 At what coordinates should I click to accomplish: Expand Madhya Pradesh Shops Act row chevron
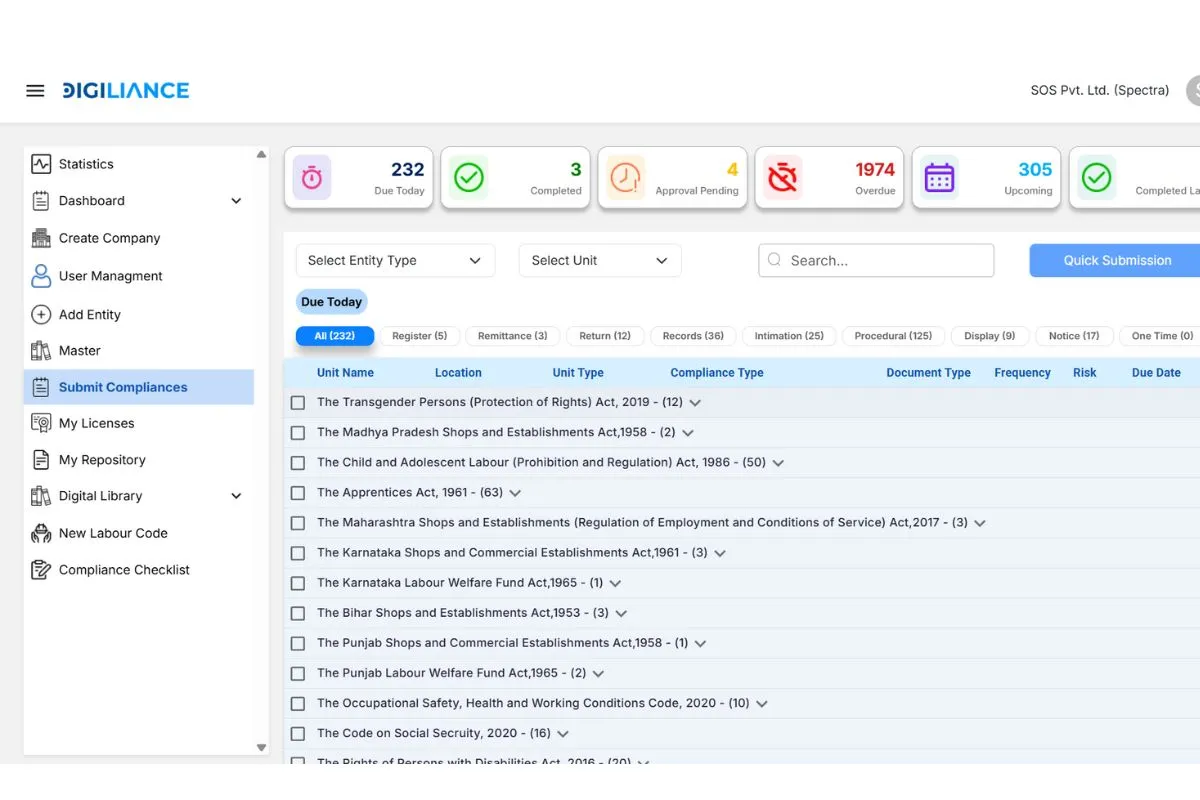click(x=688, y=433)
